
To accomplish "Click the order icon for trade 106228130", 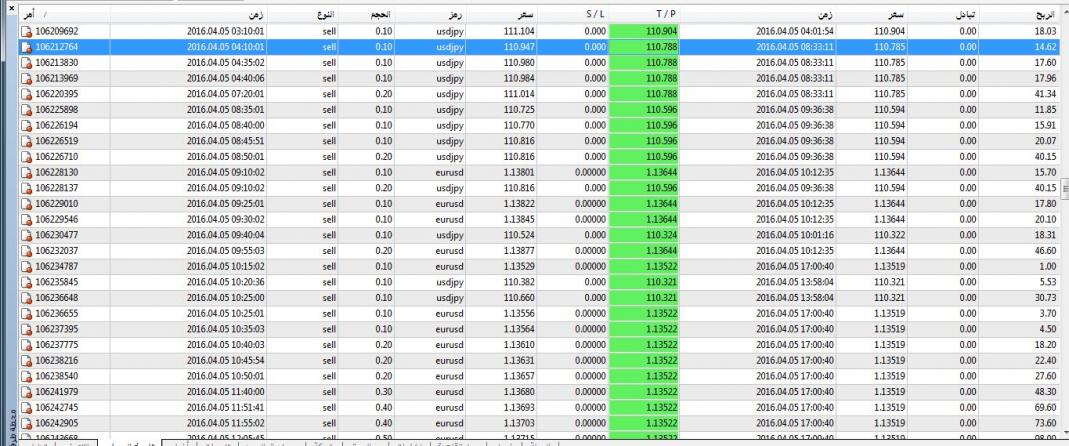I will pos(27,172).
